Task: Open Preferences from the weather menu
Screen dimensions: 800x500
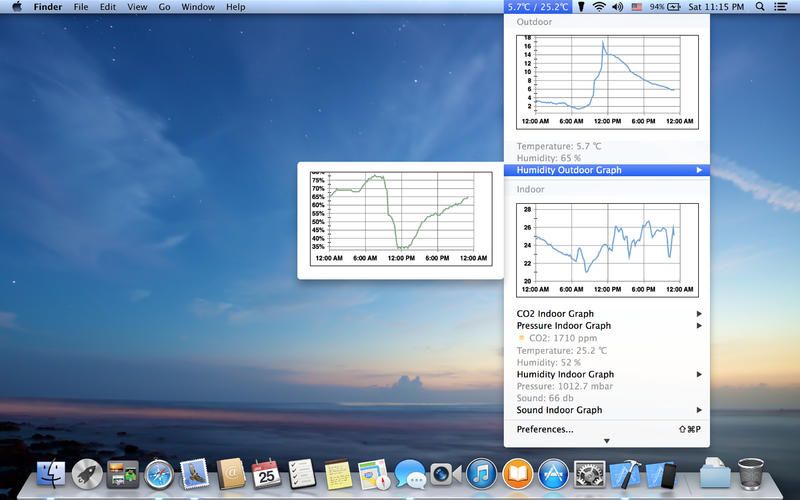Action: pyautogui.click(x=545, y=429)
